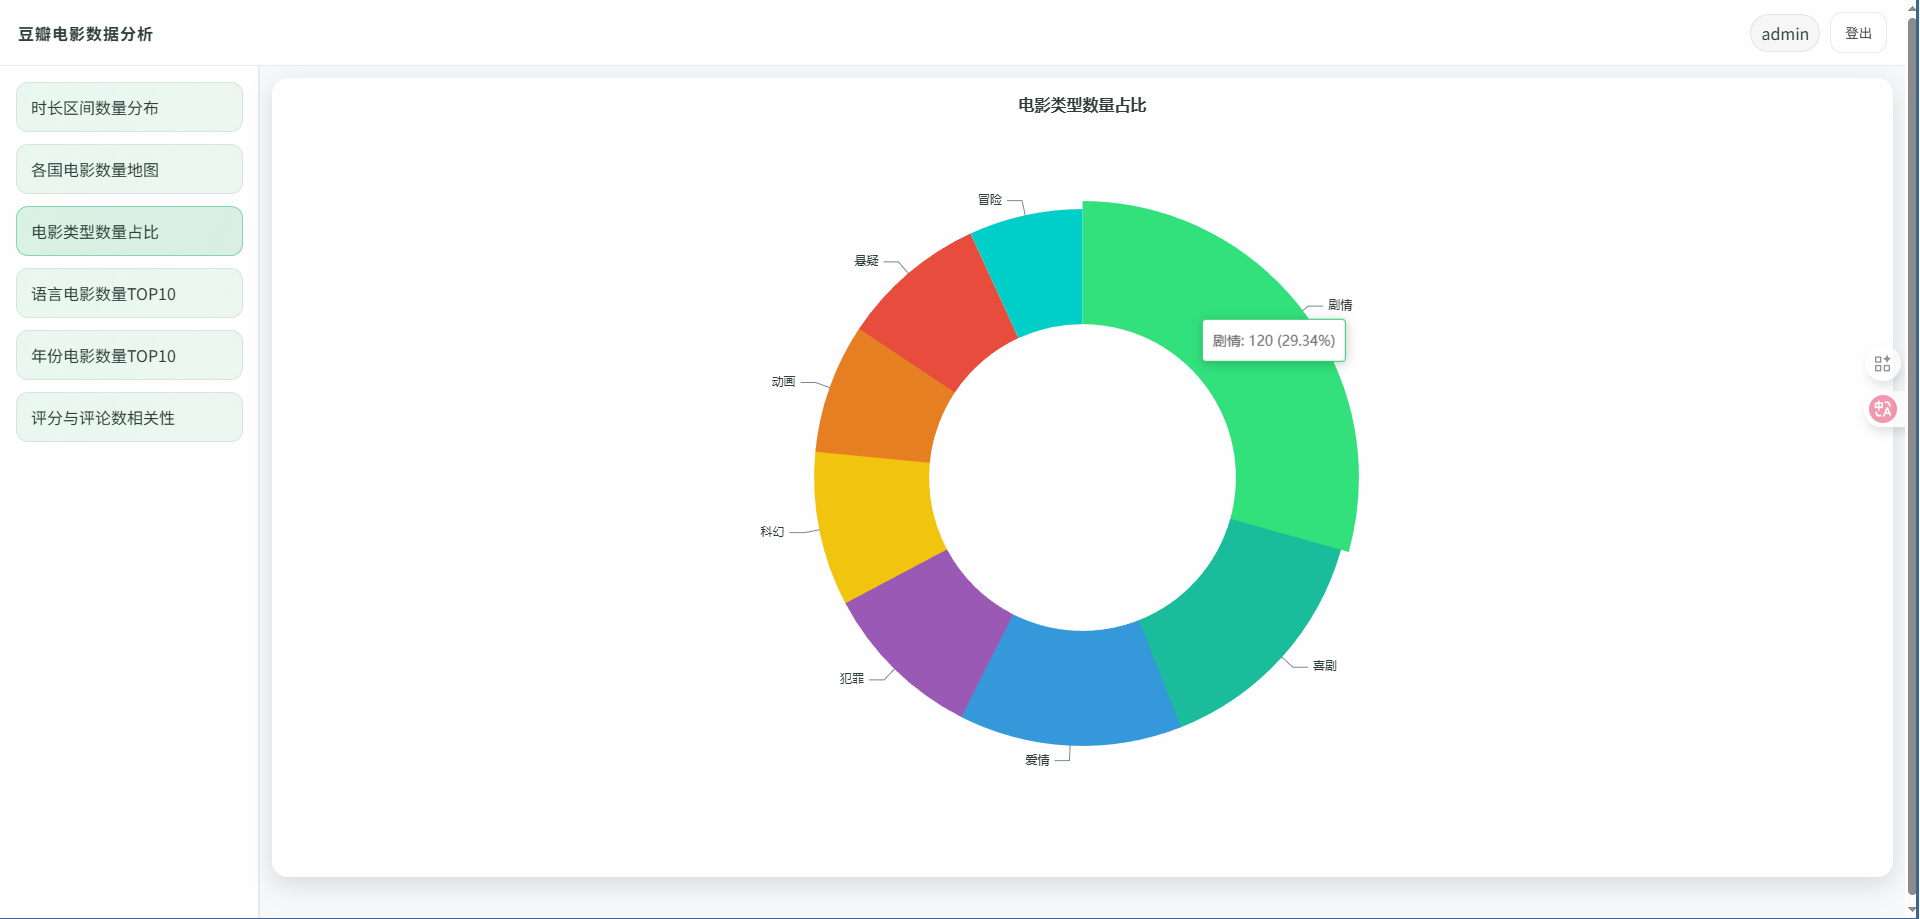The image size is (1920, 919).
Task: Go to 语言电影数量TOP10 page
Action: [x=129, y=293]
